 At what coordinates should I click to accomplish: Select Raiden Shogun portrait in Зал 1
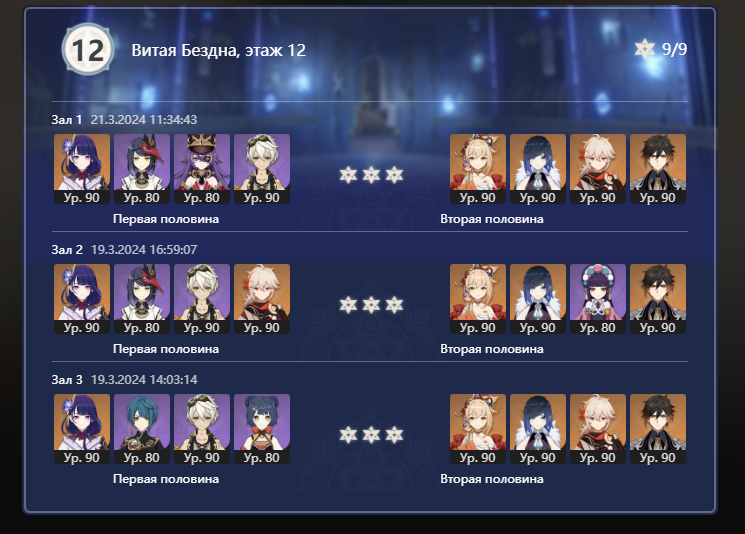coord(82,169)
